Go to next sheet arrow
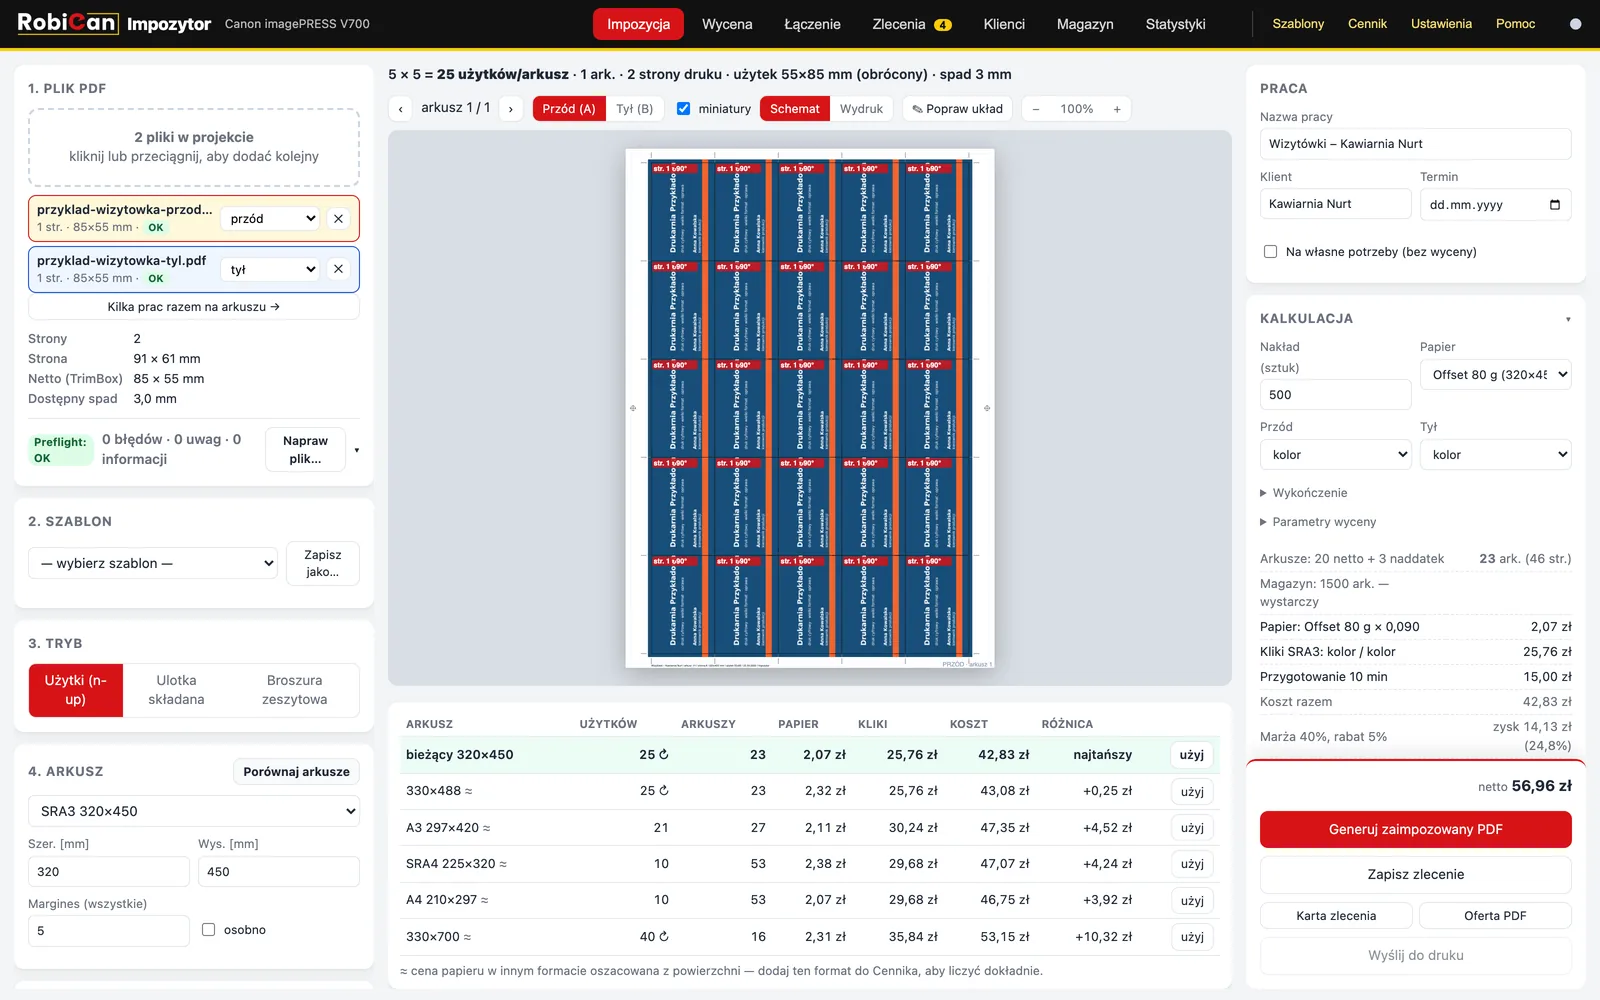The image size is (1600, 1000). coord(511,108)
